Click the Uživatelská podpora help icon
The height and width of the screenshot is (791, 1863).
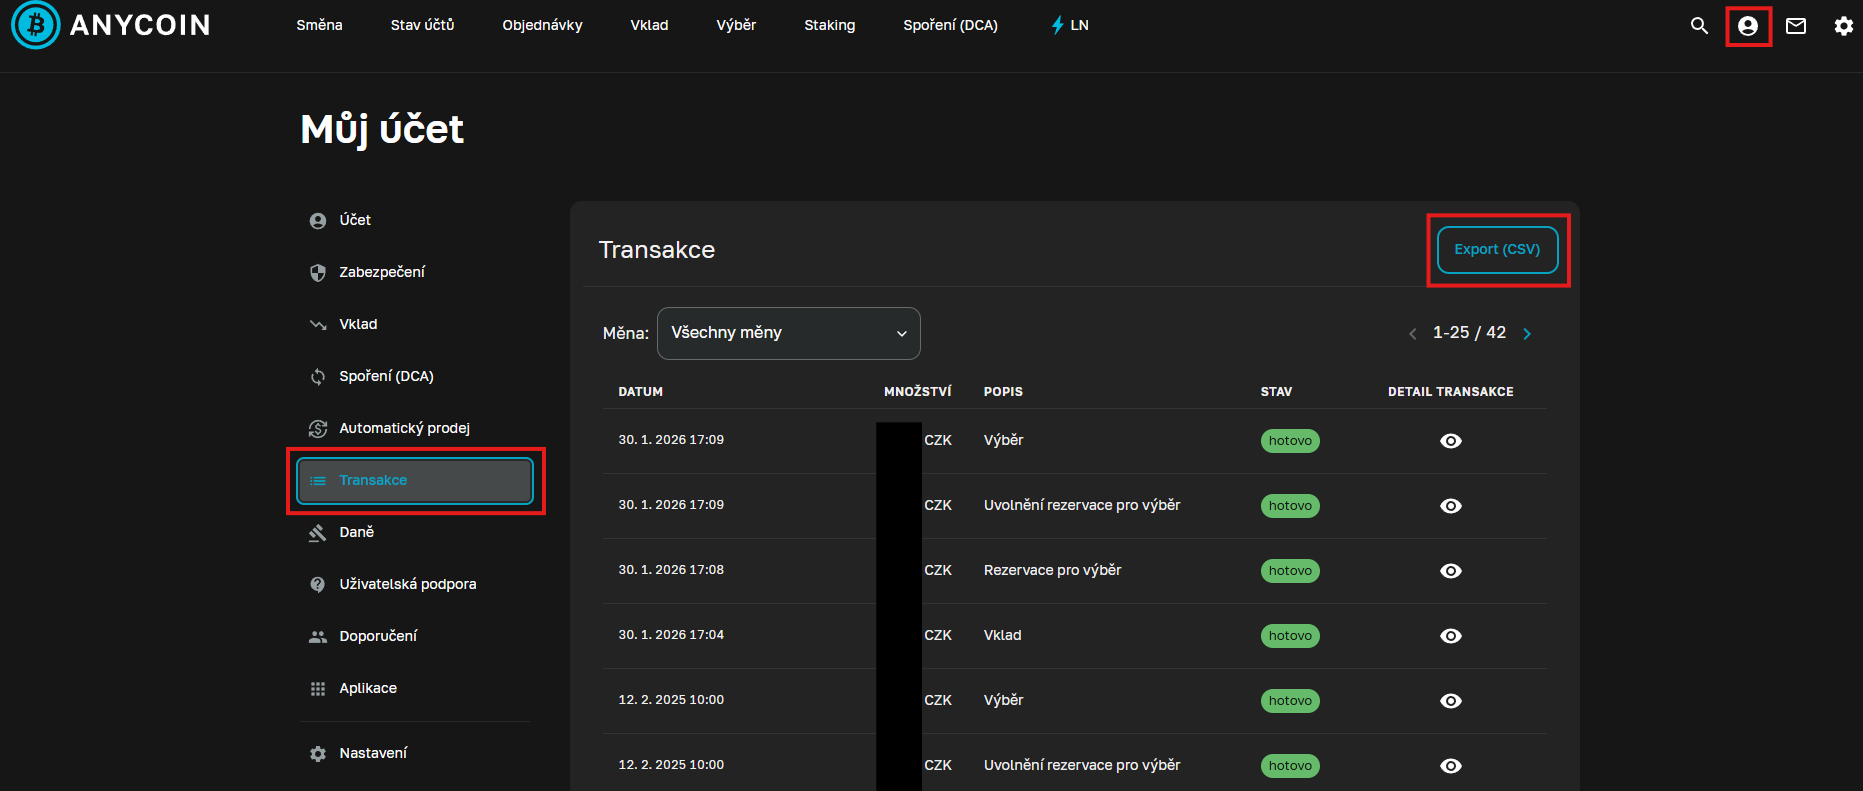pyautogui.click(x=318, y=585)
